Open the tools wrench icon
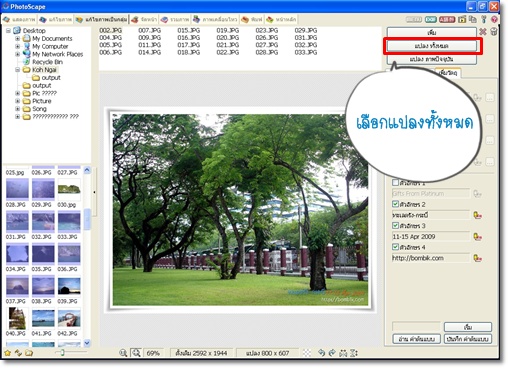508x368 pixels. tap(484, 20)
